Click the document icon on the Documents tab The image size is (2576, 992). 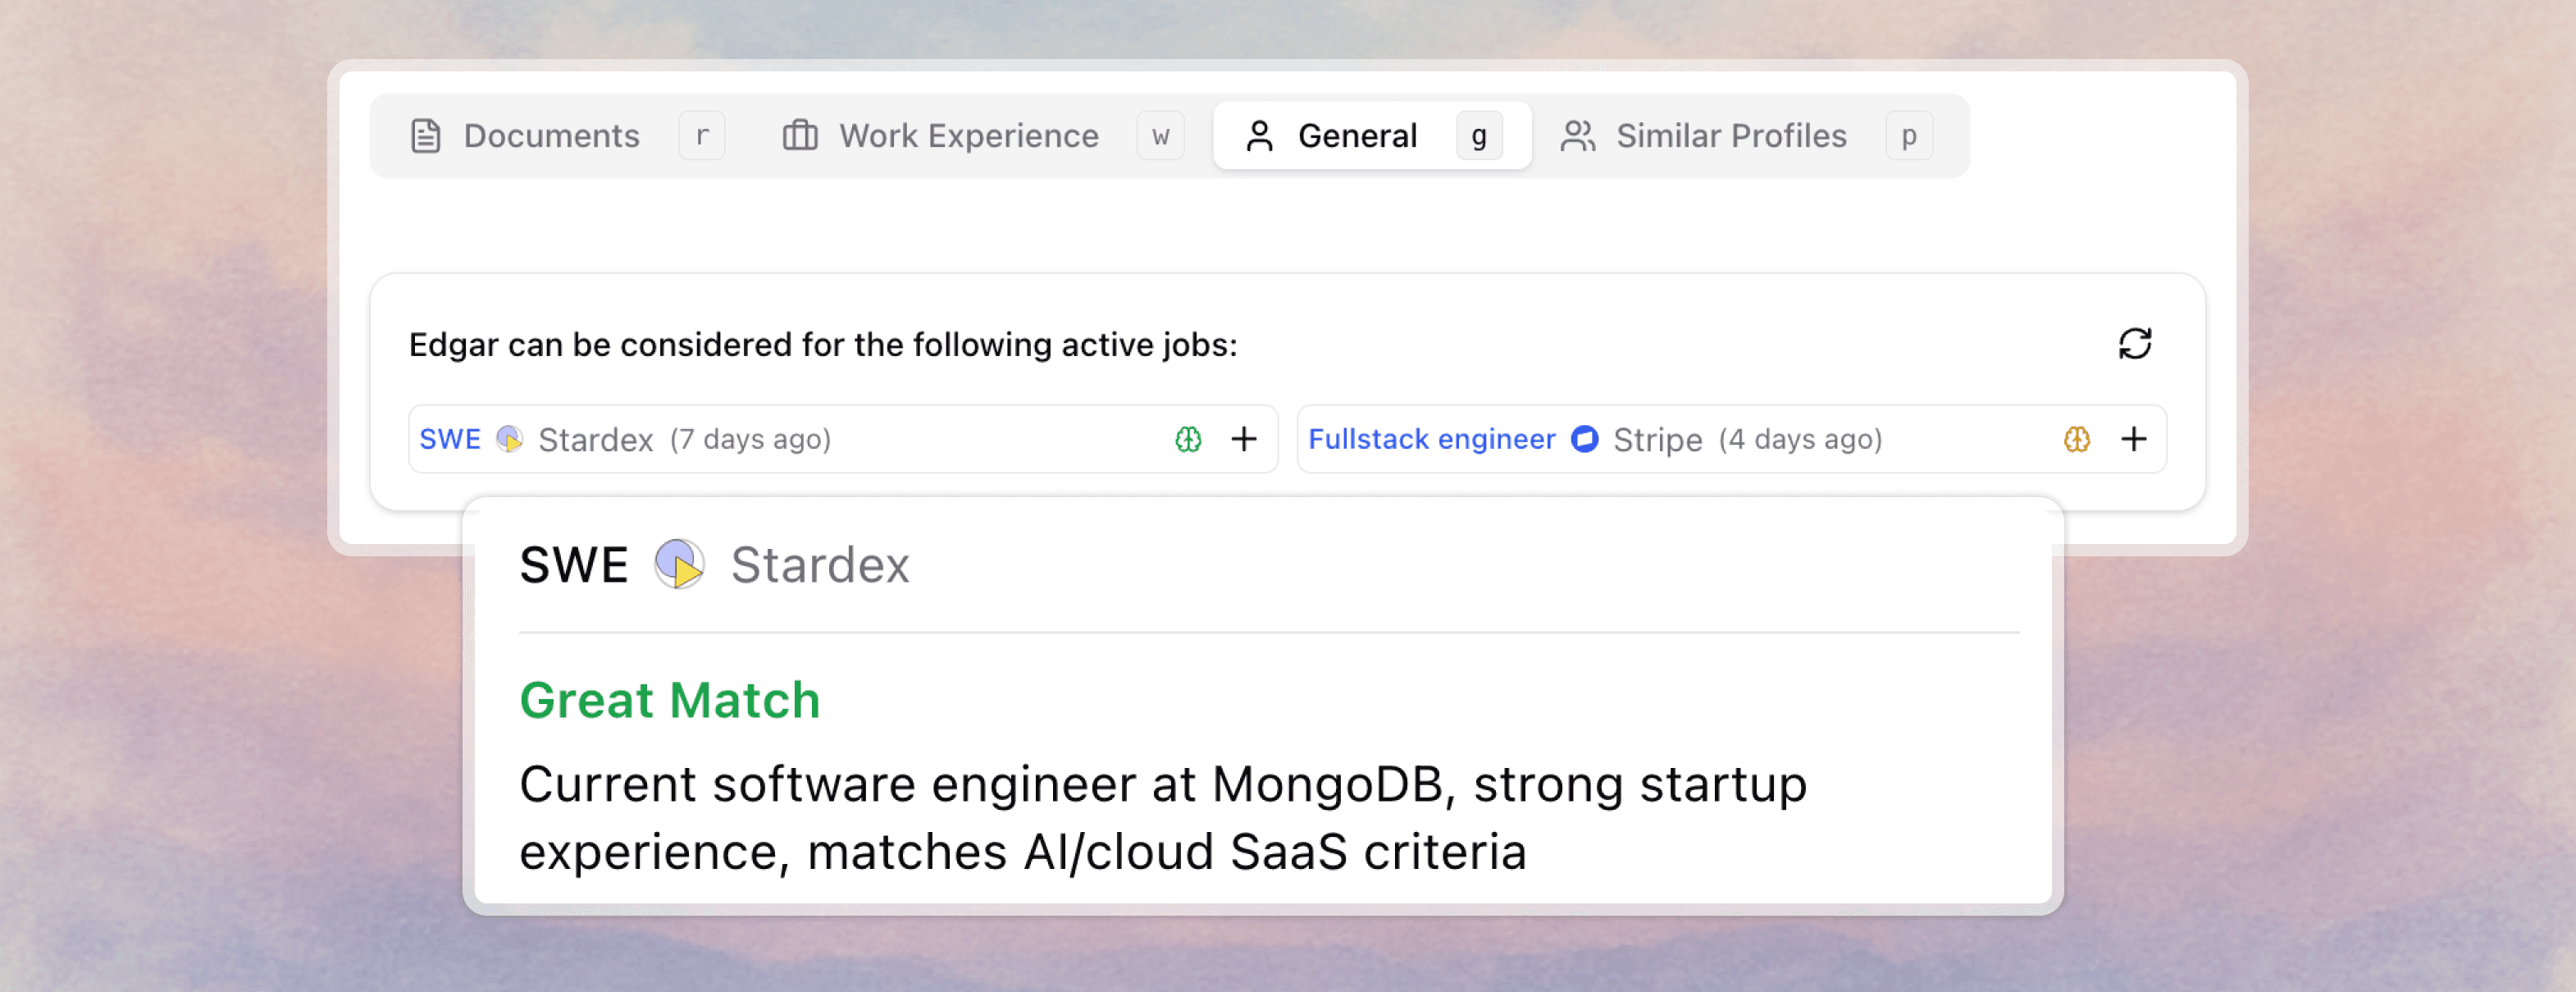(427, 135)
